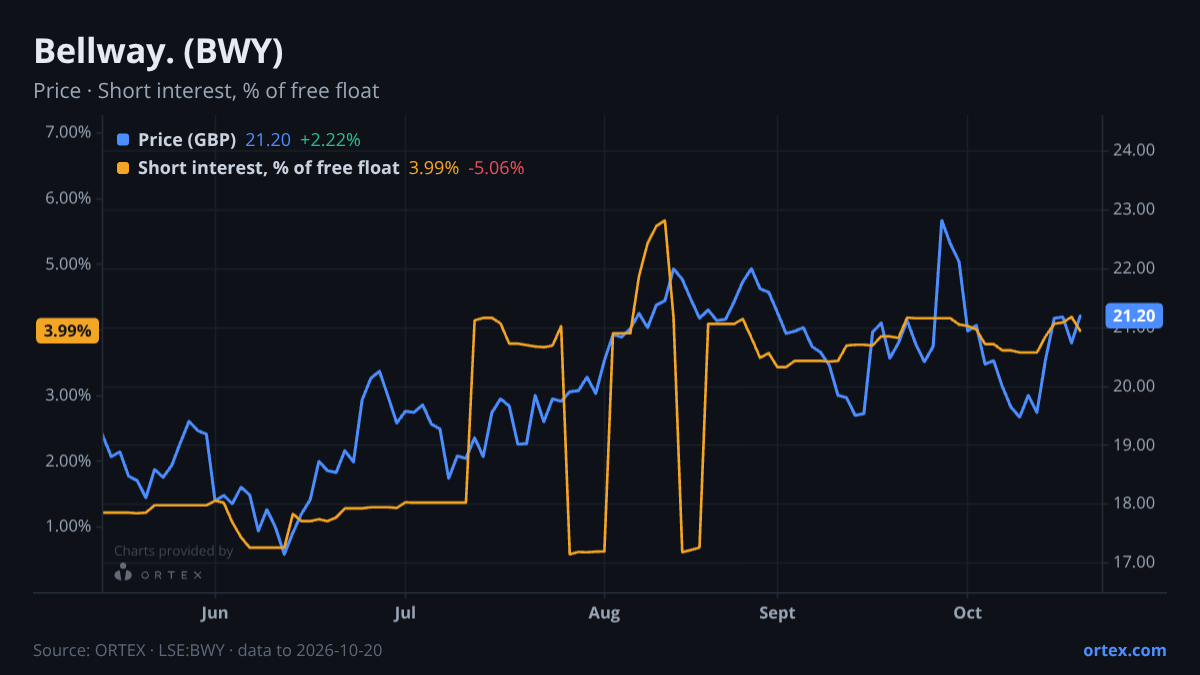Viewport: 1200px width, 675px height.
Task: Click the 3.00% left axis label
Action: [69, 395]
